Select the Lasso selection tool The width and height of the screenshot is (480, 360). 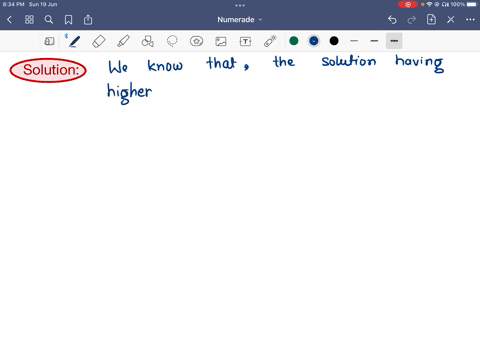(172, 41)
